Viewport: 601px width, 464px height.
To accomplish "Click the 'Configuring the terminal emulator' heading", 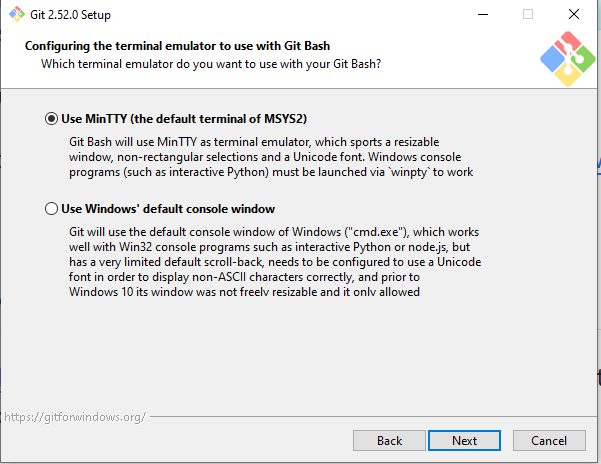I will (177, 46).
